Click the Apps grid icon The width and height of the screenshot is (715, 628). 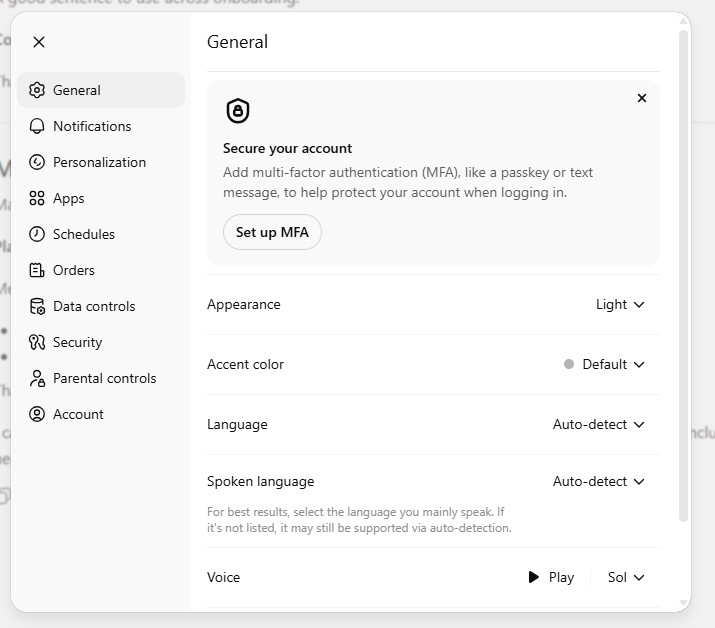point(37,198)
